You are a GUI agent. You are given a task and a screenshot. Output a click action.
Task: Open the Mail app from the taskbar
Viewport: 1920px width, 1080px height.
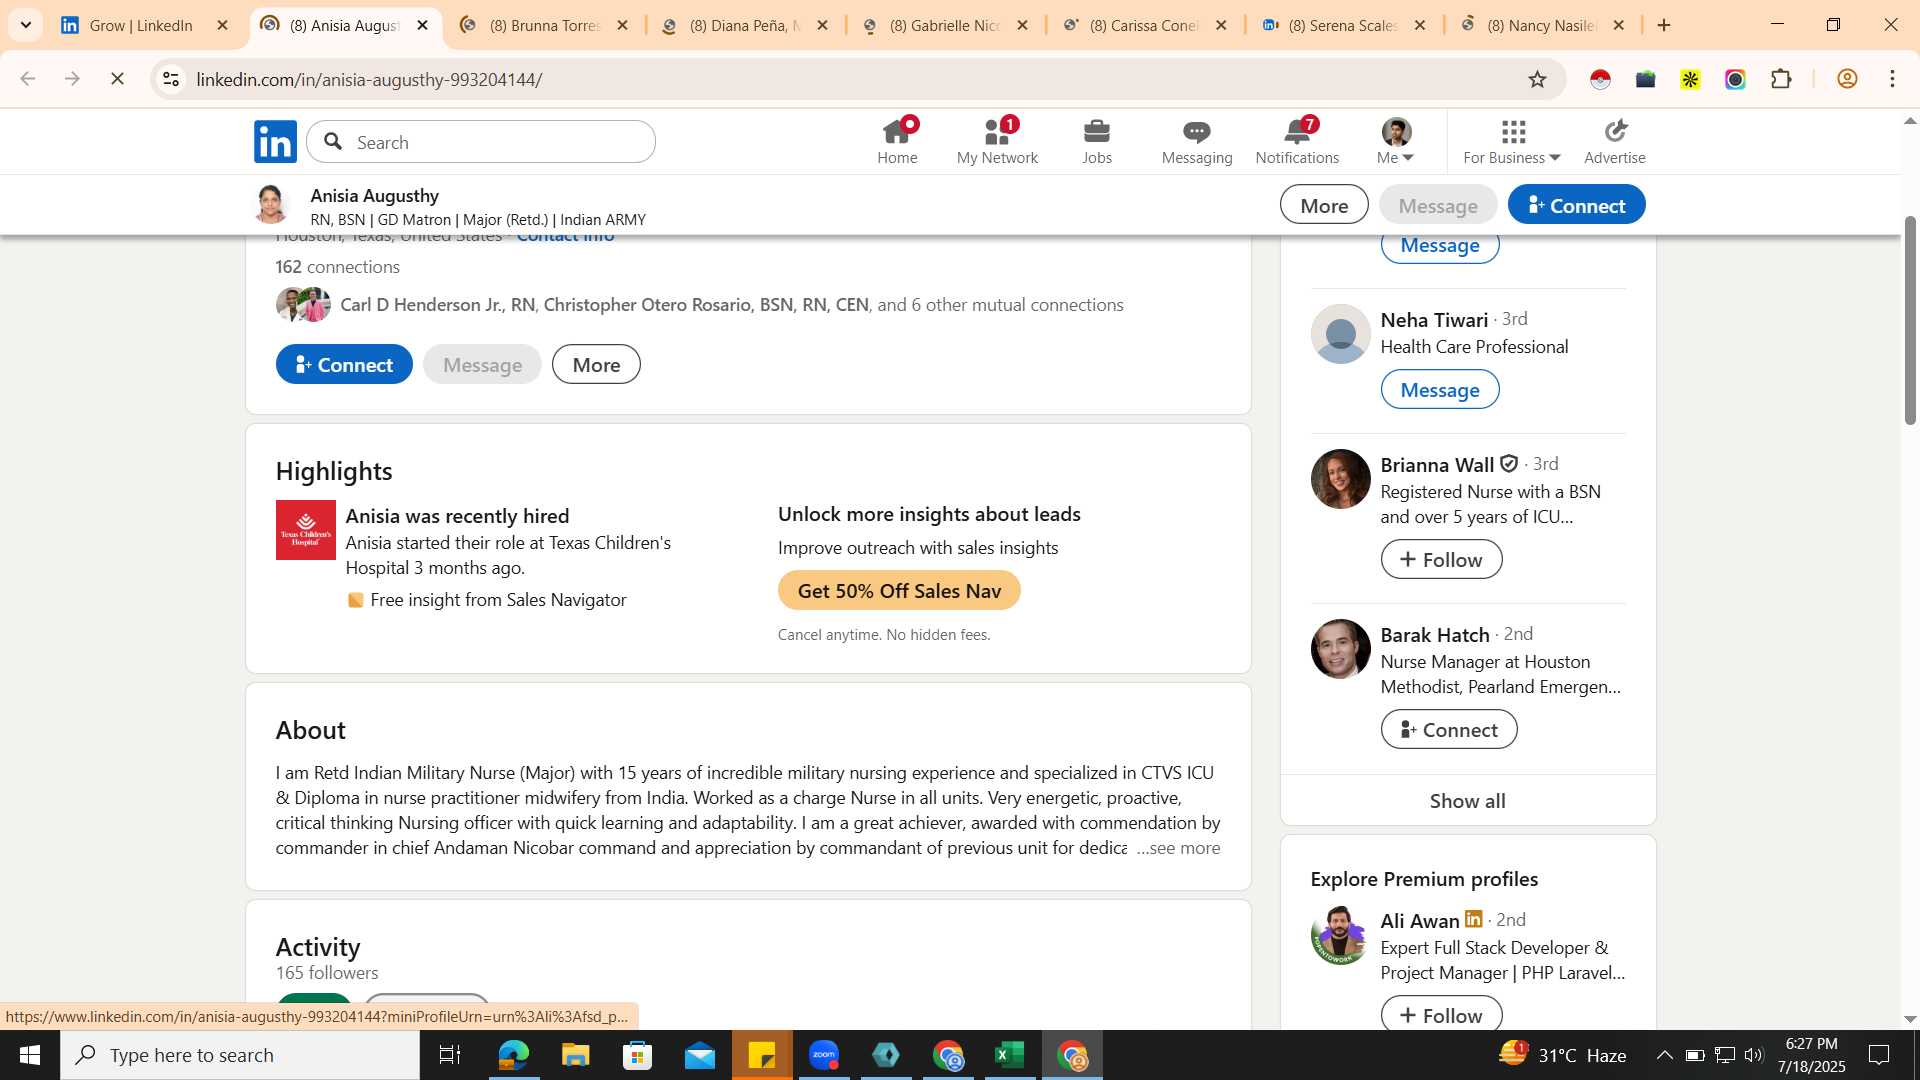coord(700,1055)
